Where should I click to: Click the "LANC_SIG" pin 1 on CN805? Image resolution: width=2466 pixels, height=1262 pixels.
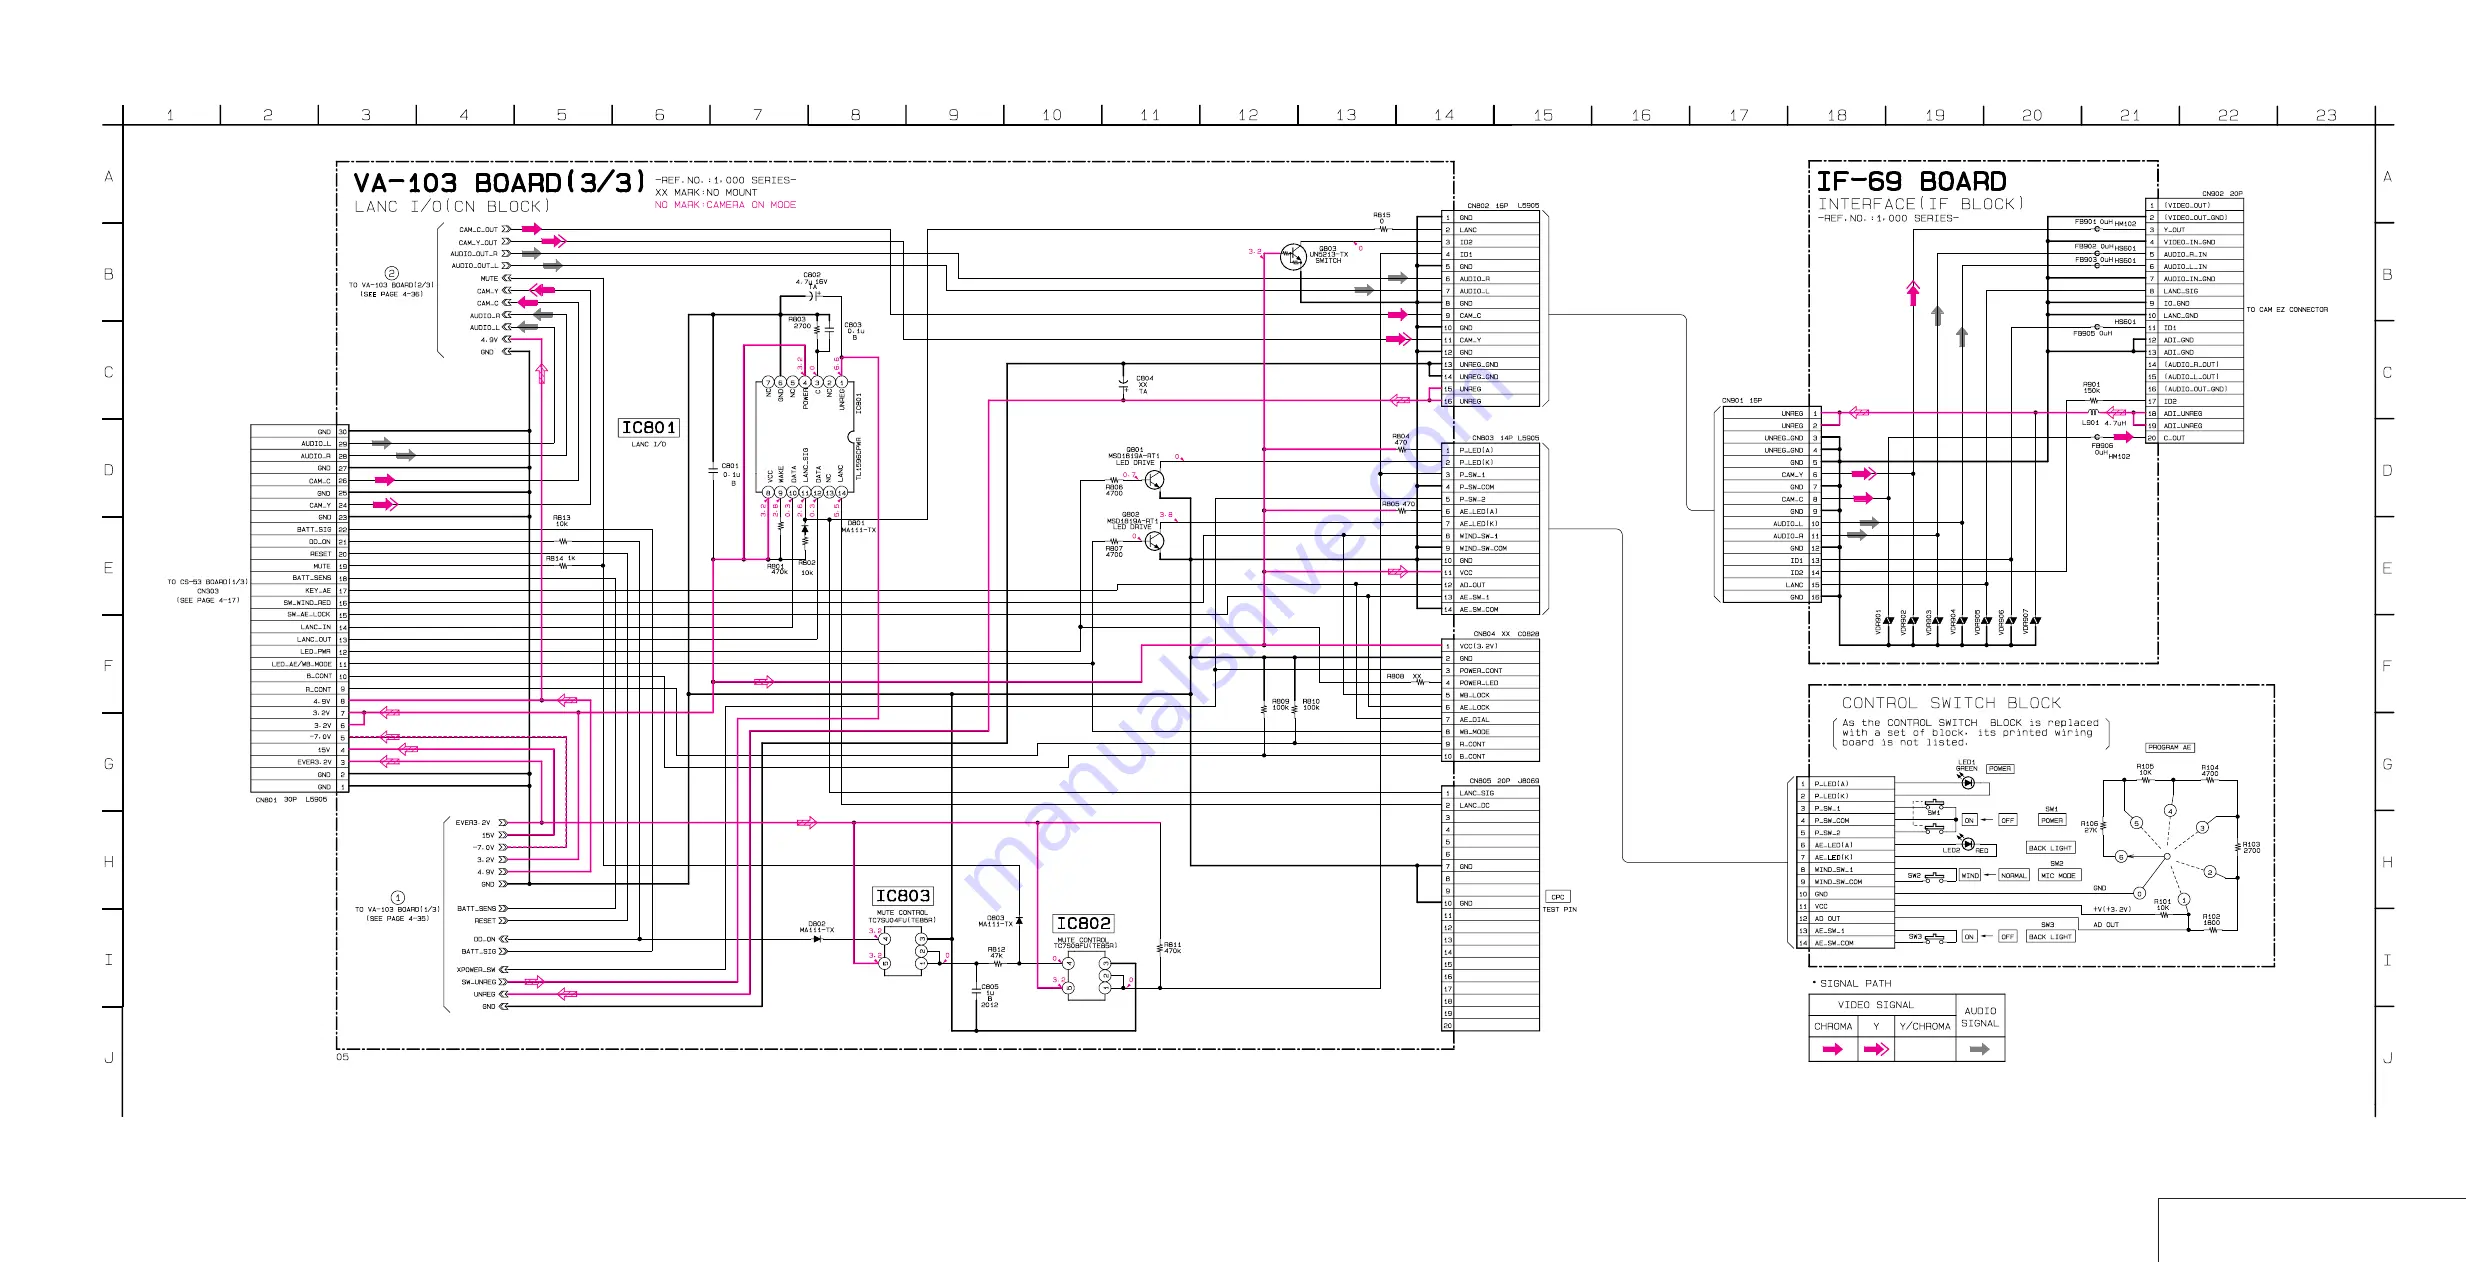pos(1490,793)
